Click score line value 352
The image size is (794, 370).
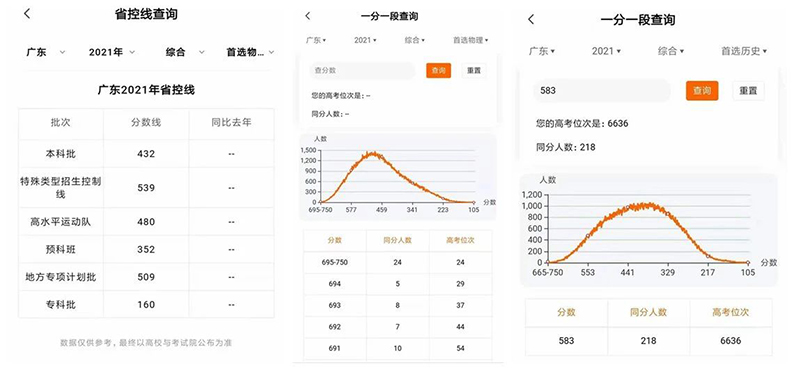click(x=146, y=250)
